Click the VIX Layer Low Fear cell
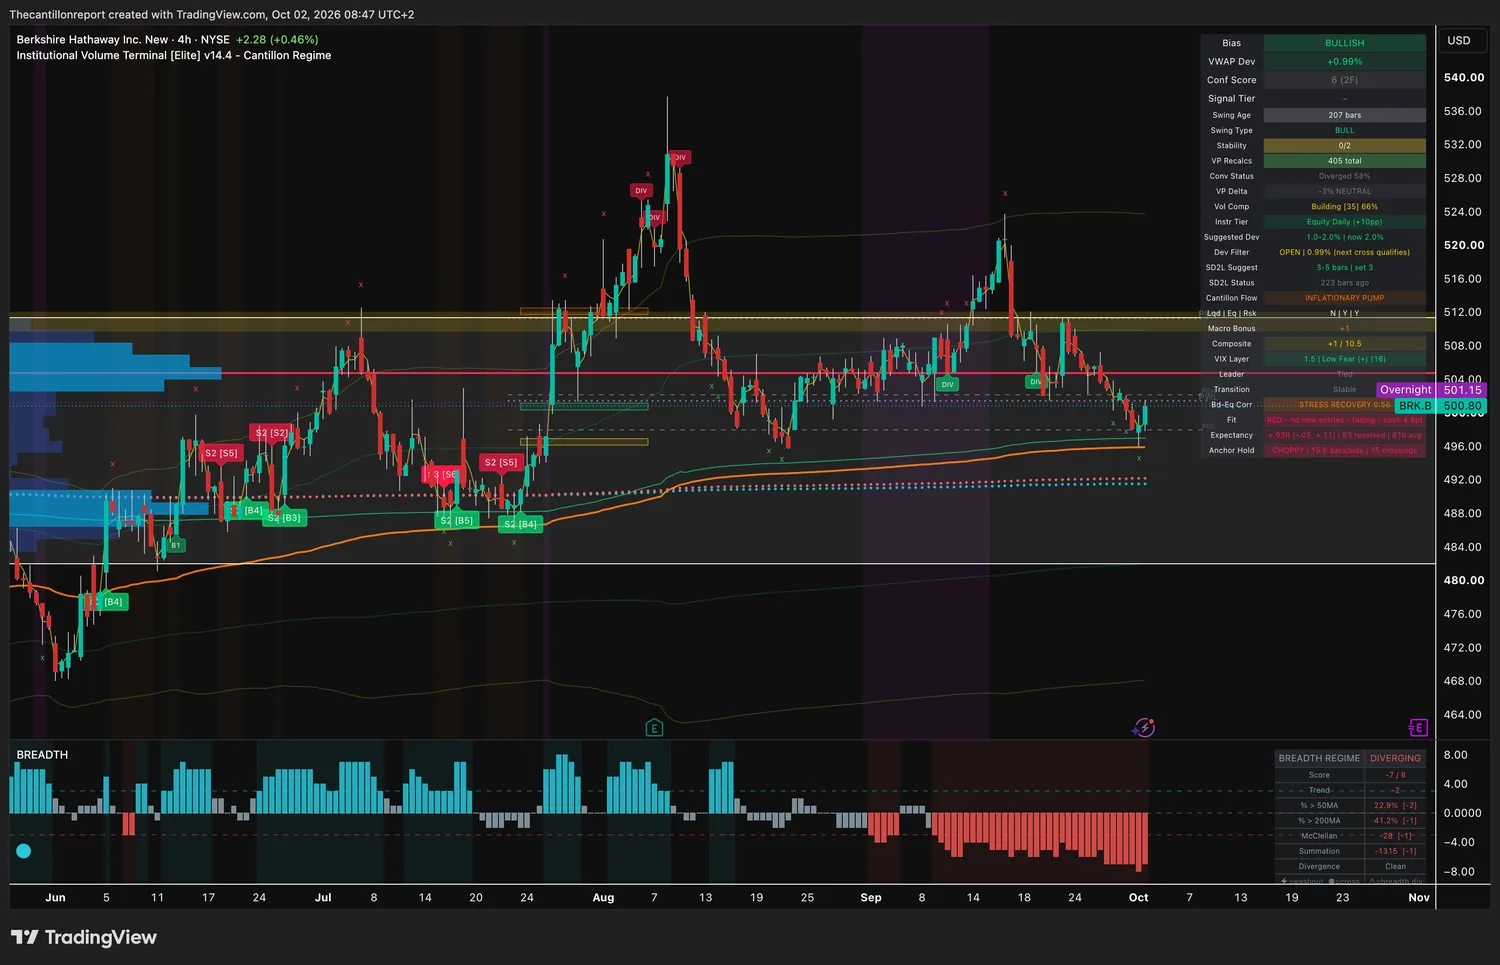This screenshot has height=965, width=1500. tap(1344, 359)
